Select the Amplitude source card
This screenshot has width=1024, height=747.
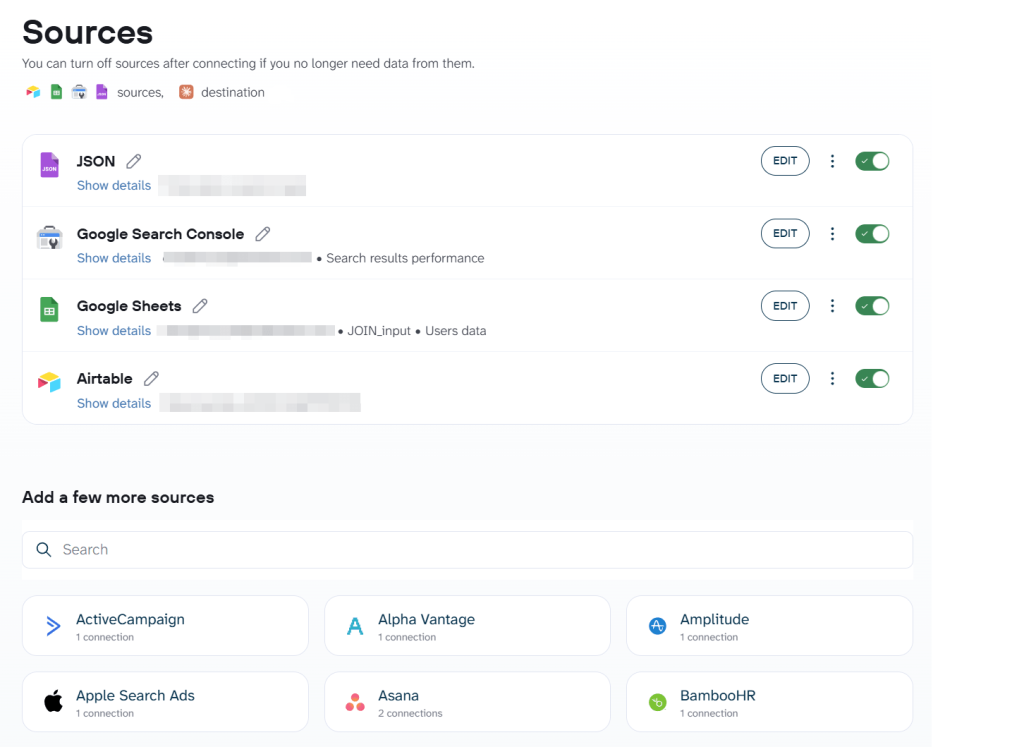(769, 626)
